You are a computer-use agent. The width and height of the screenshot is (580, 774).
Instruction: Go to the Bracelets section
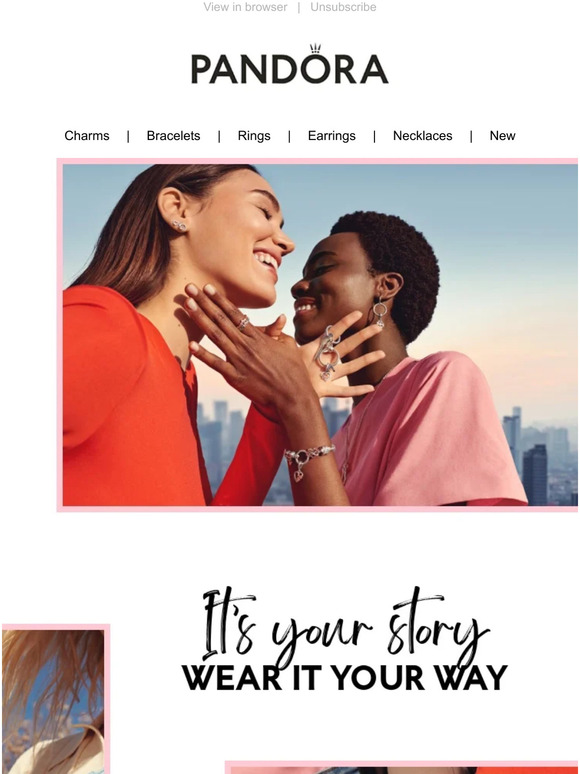click(x=173, y=136)
